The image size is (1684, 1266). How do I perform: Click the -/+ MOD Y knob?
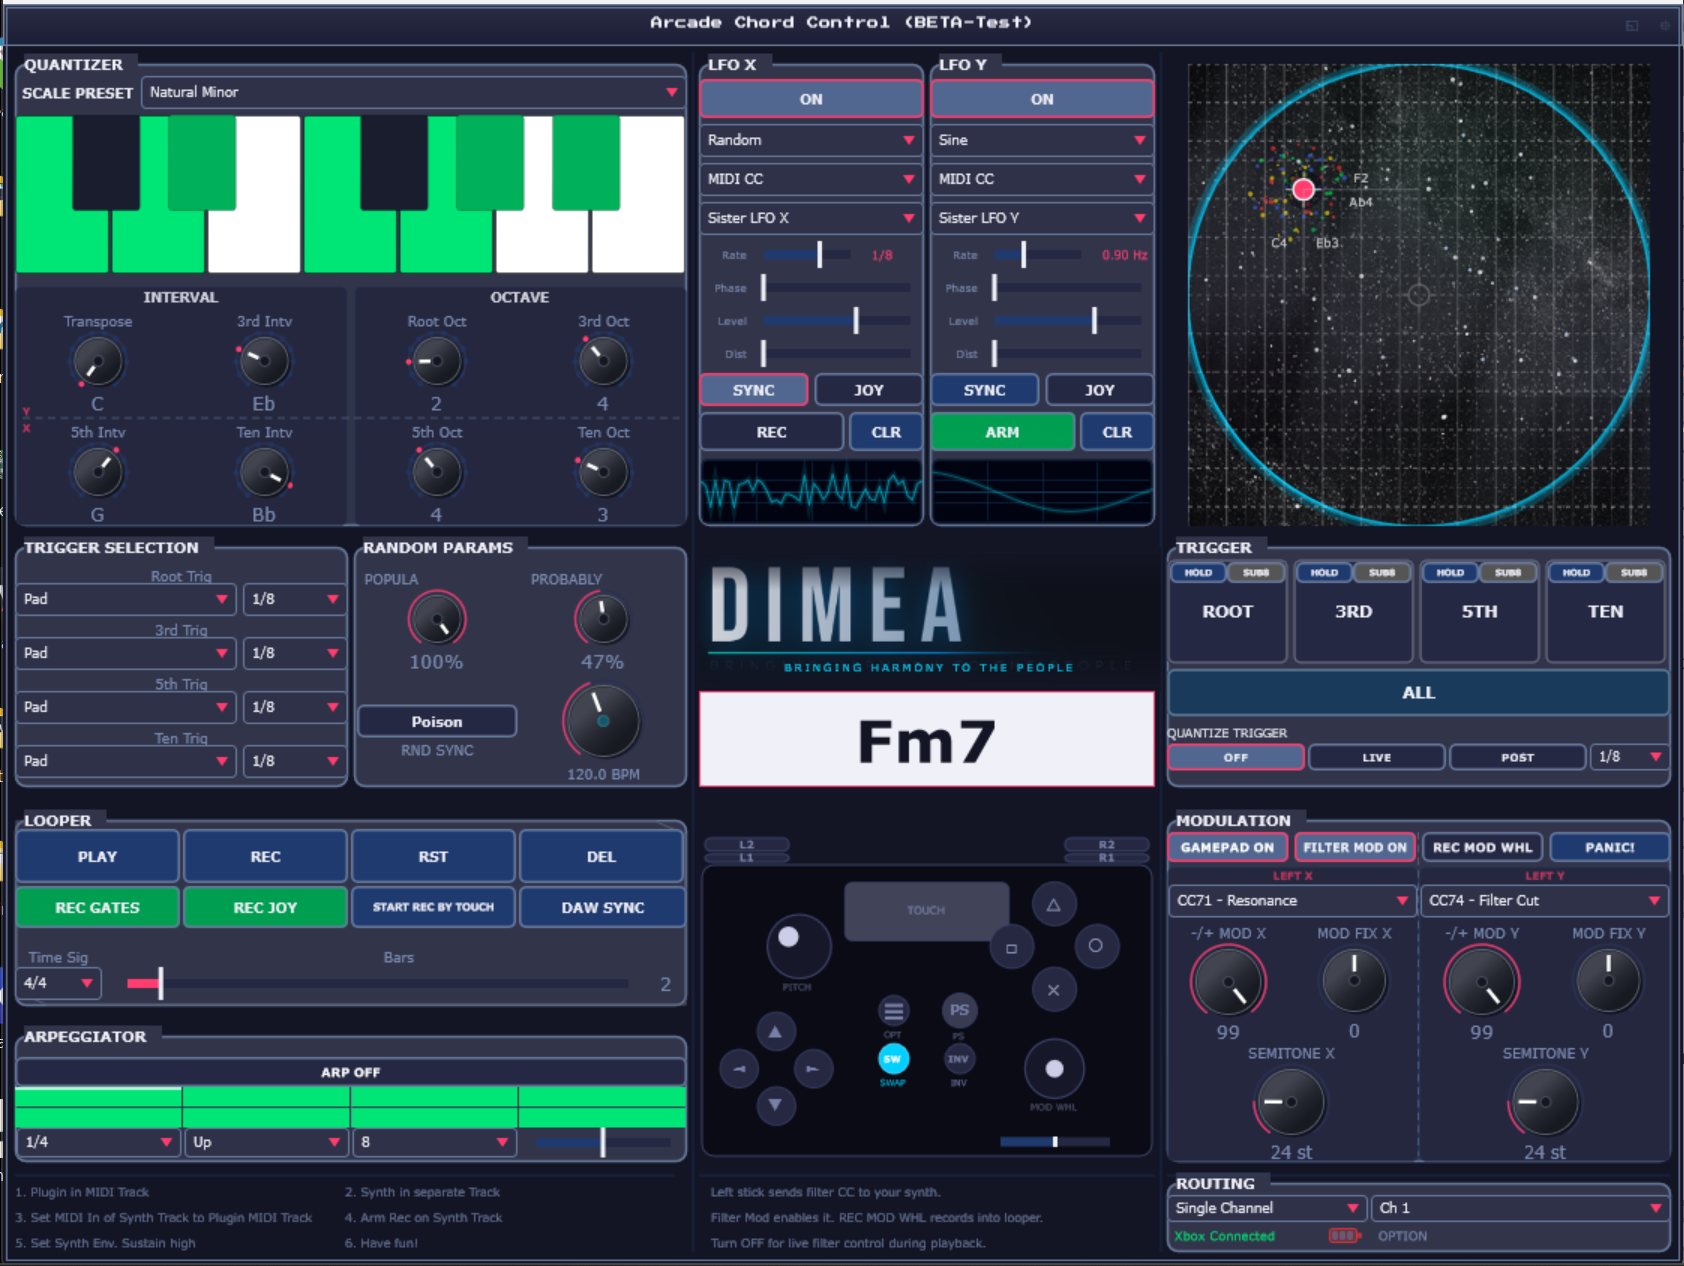(1482, 982)
